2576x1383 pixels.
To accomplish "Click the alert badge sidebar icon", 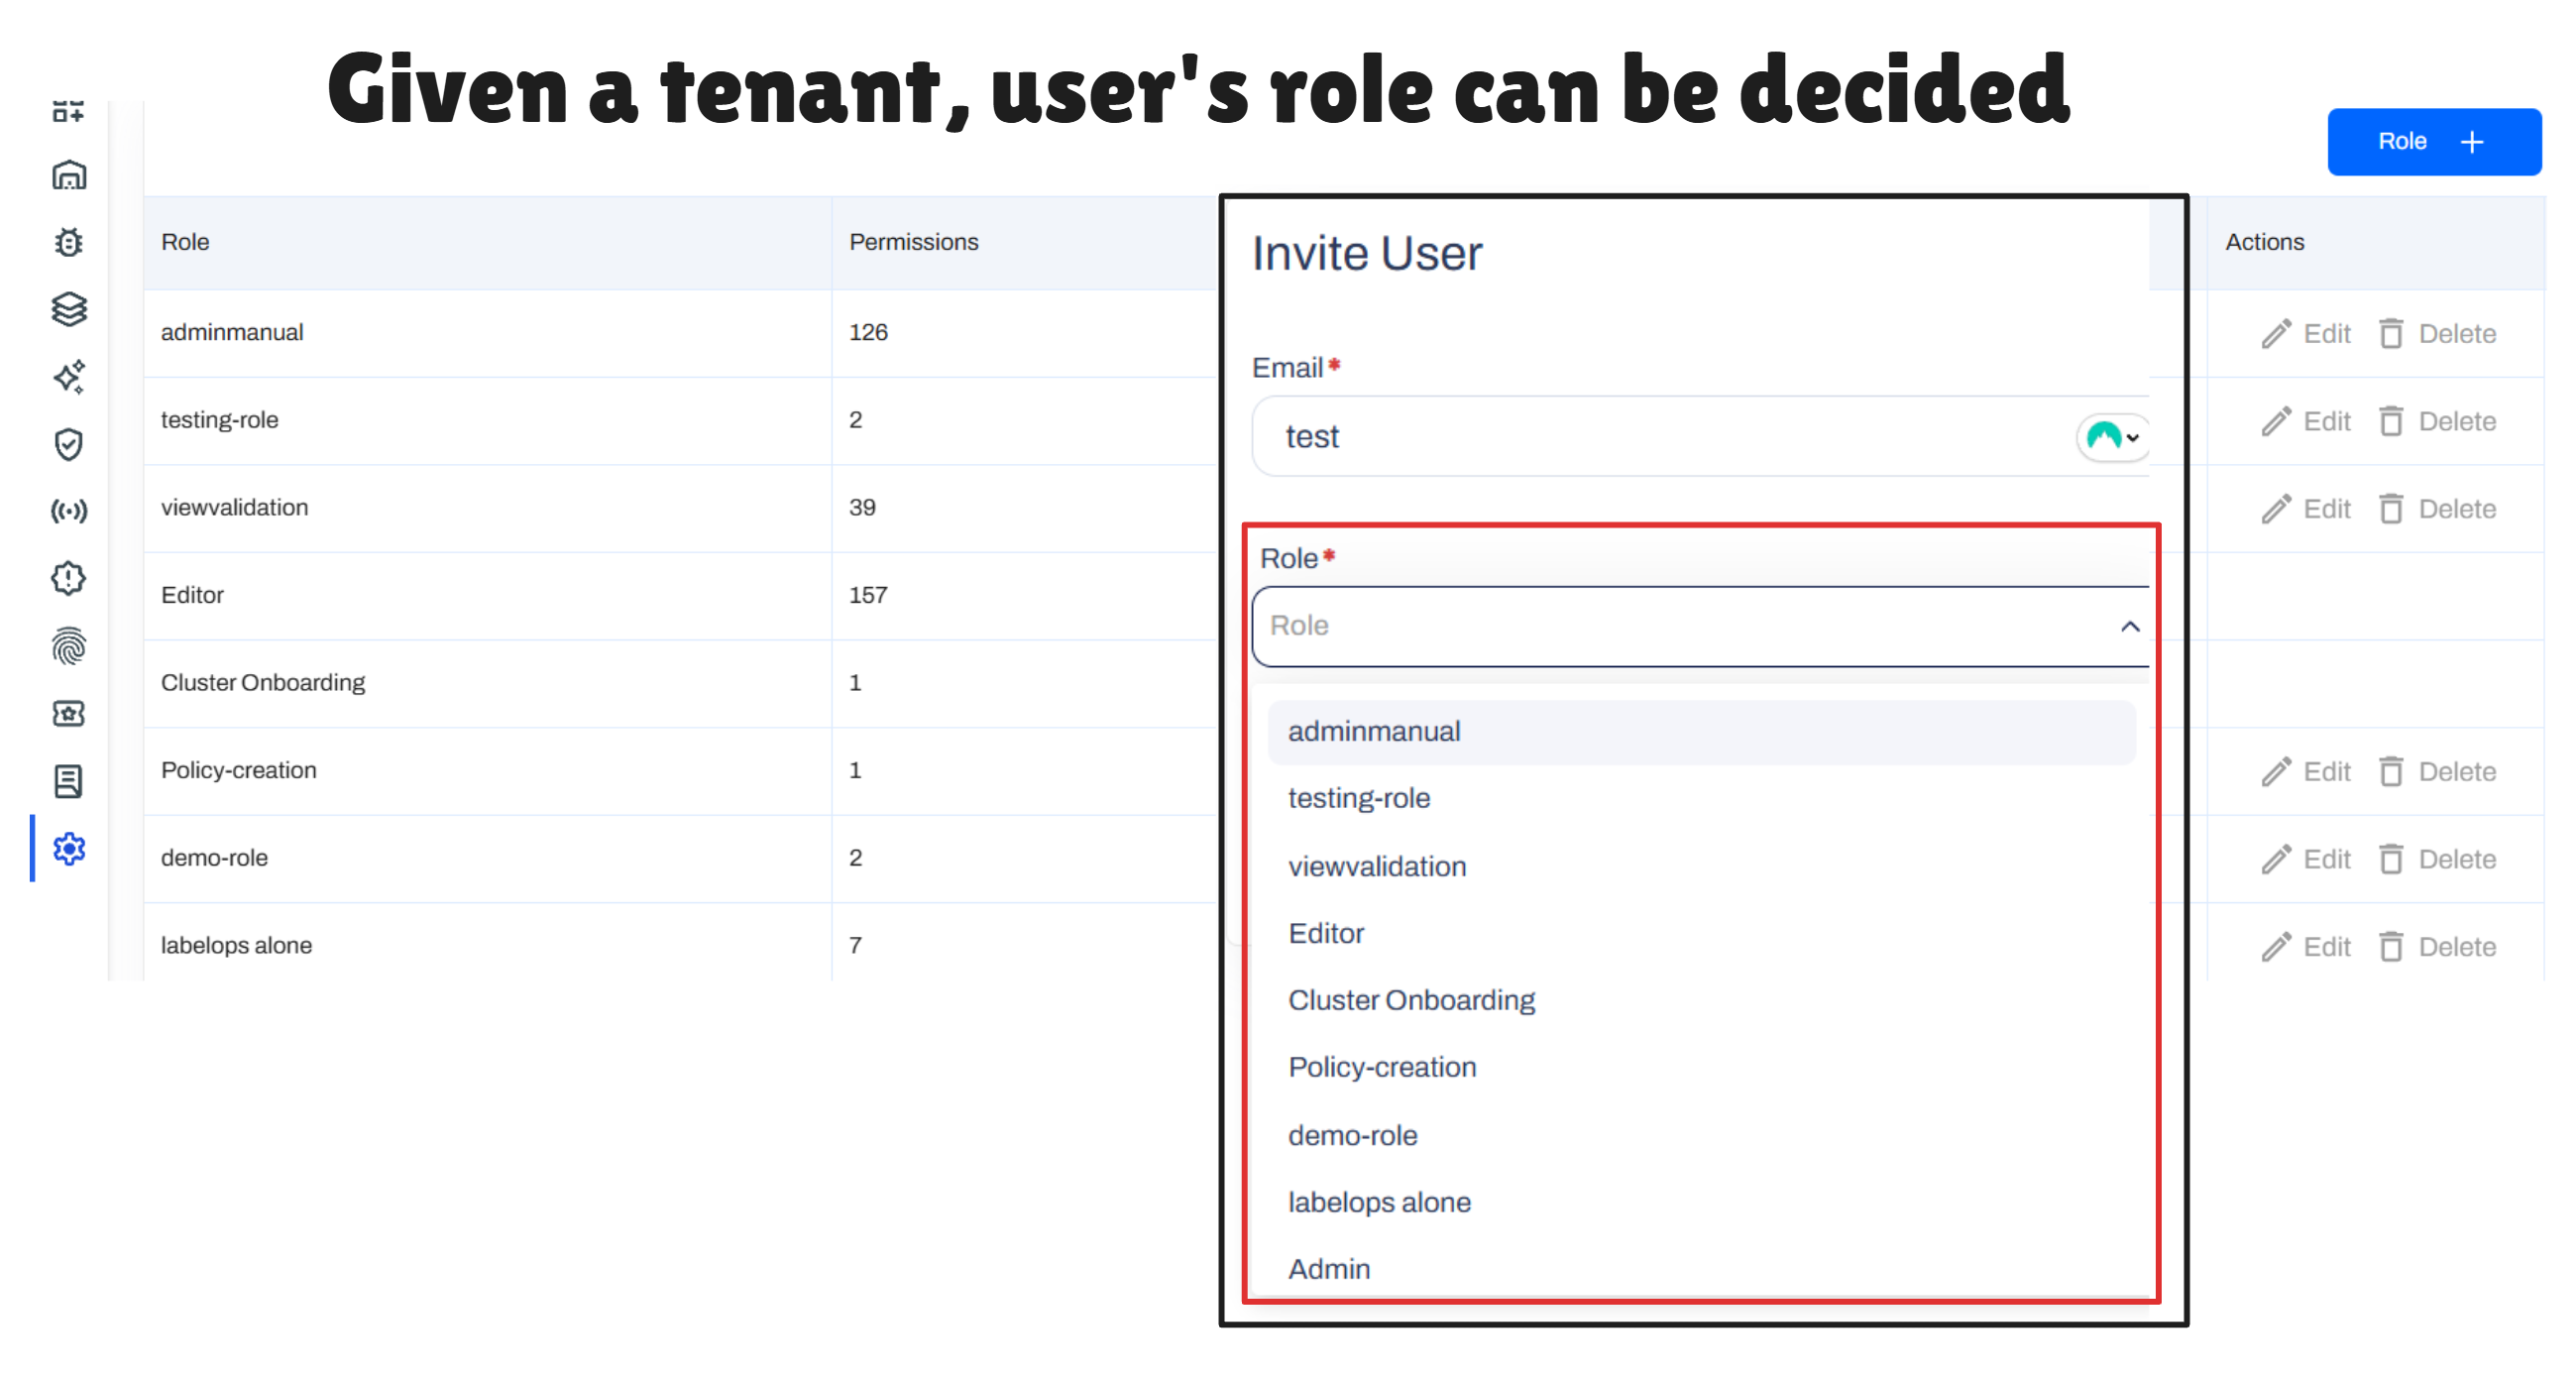I will (69, 578).
